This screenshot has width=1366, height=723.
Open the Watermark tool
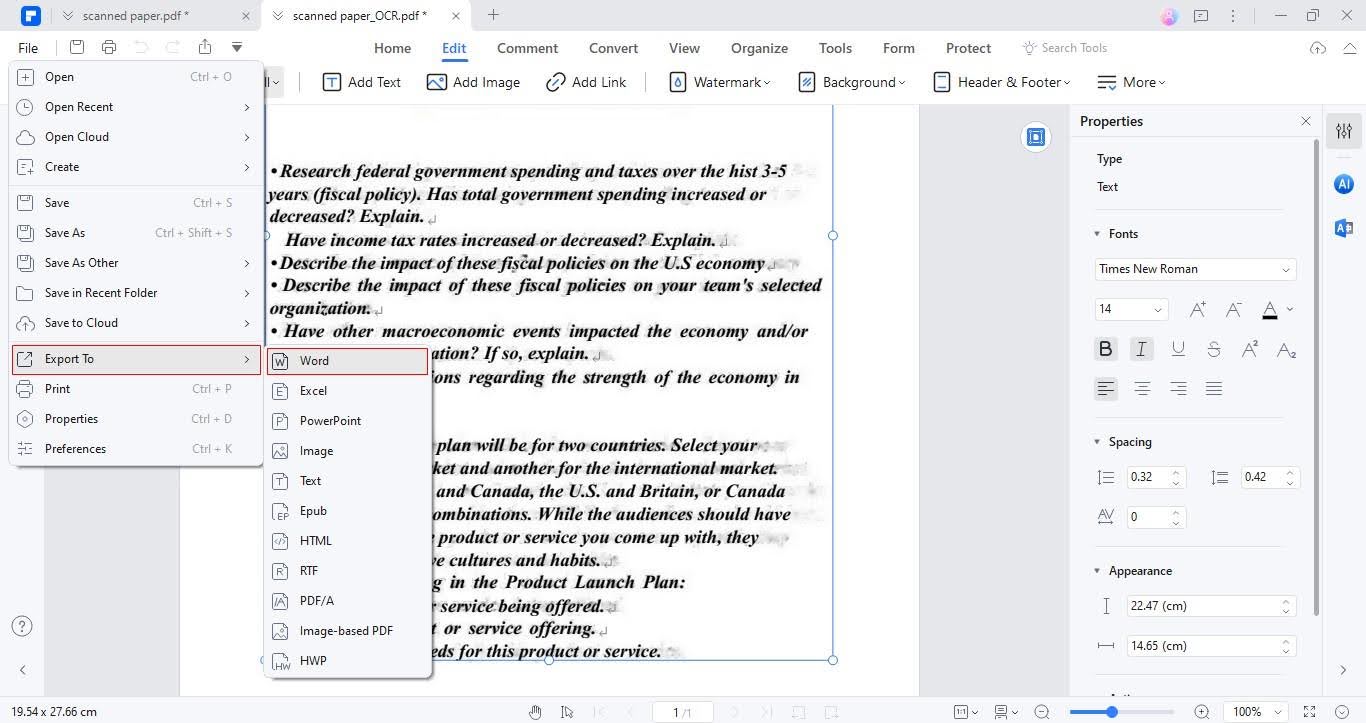point(720,82)
